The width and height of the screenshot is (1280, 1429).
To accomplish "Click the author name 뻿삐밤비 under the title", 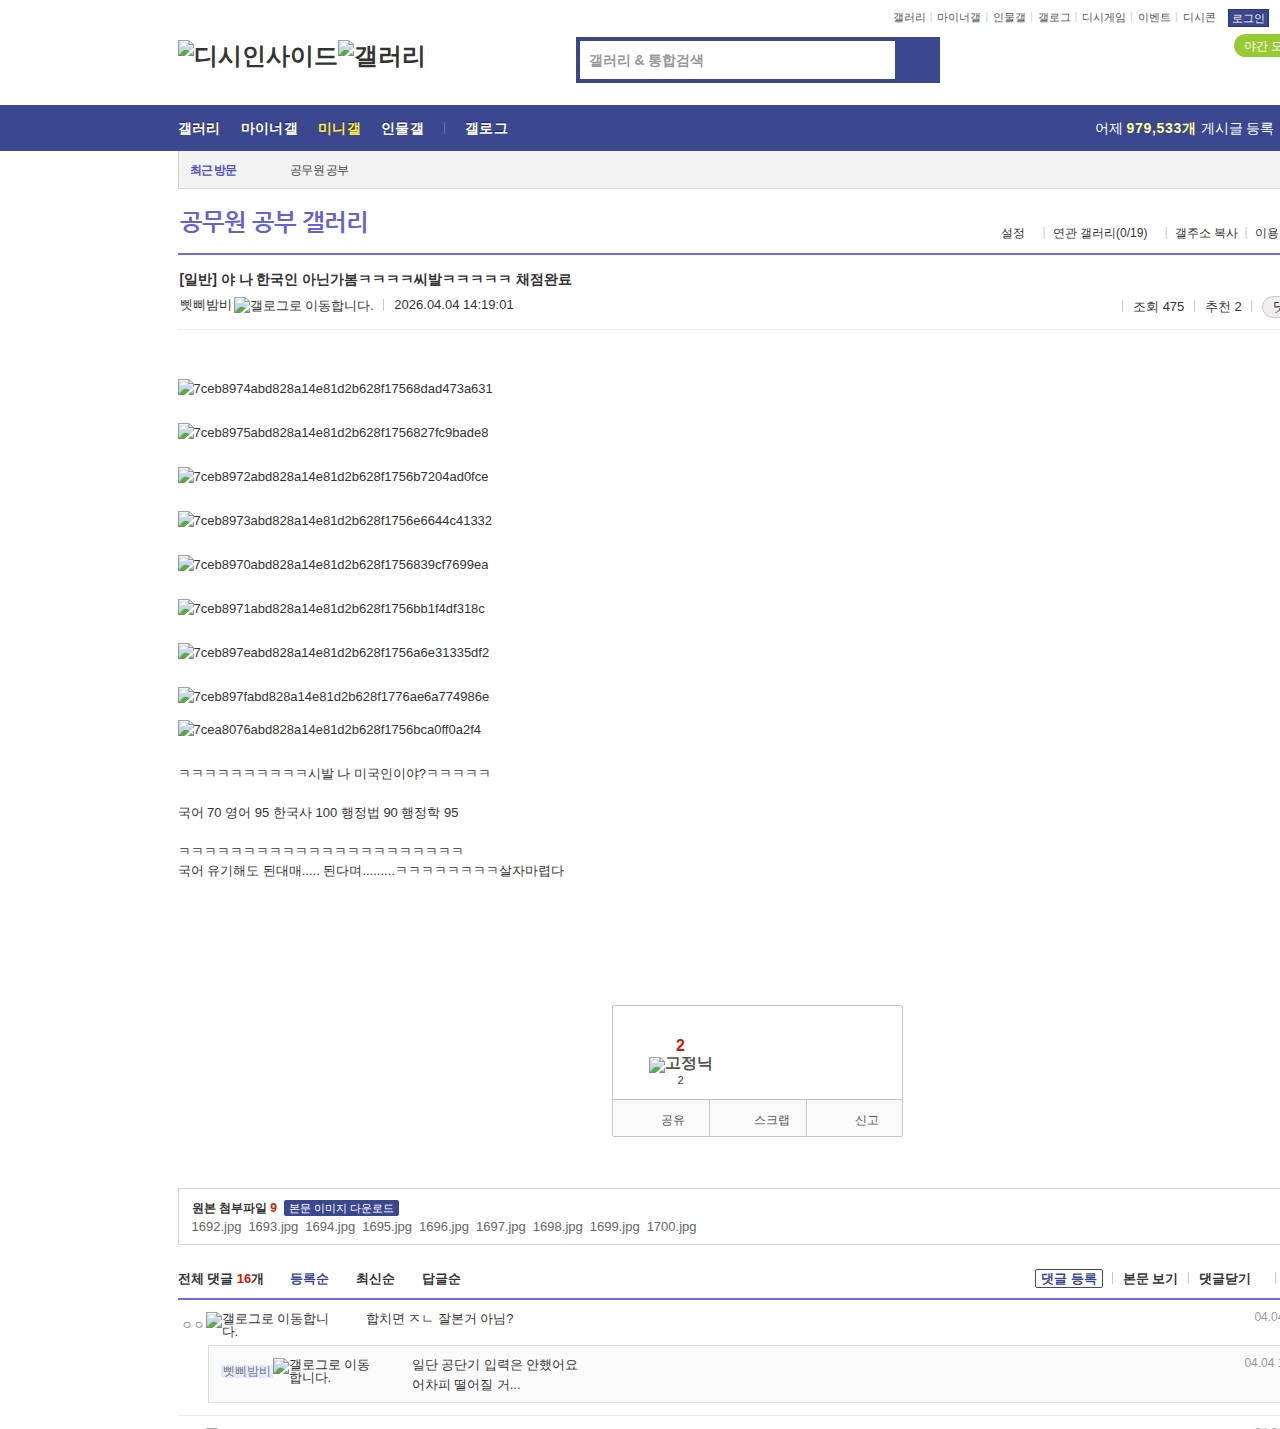I will pos(206,305).
